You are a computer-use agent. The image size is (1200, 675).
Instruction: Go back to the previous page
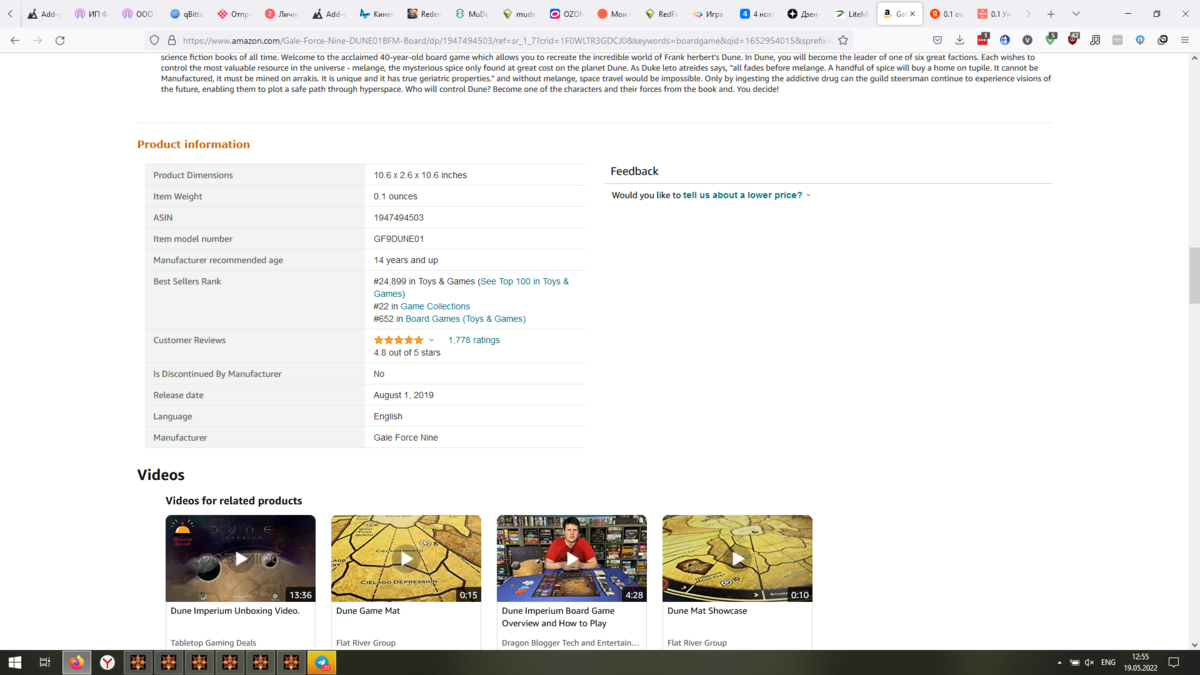[15, 40]
